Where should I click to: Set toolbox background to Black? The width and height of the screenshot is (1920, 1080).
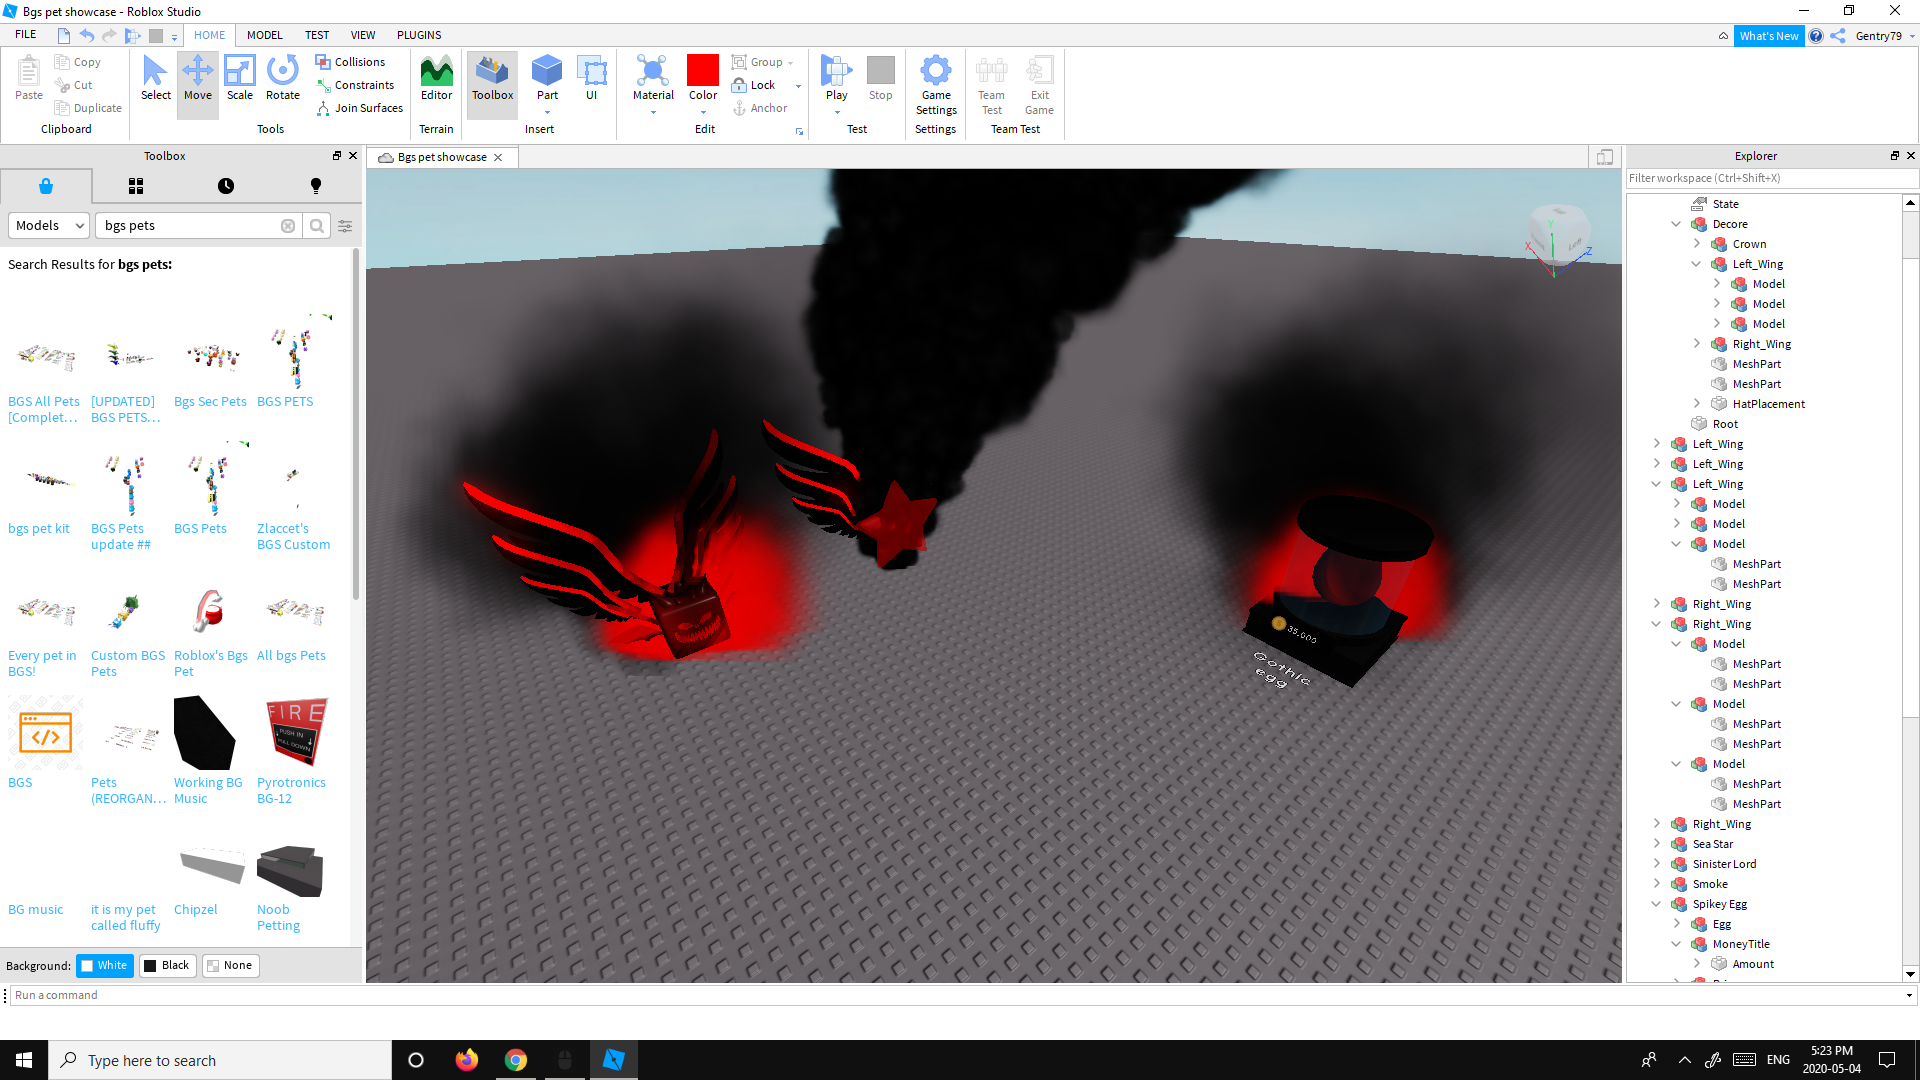click(166, 965)
